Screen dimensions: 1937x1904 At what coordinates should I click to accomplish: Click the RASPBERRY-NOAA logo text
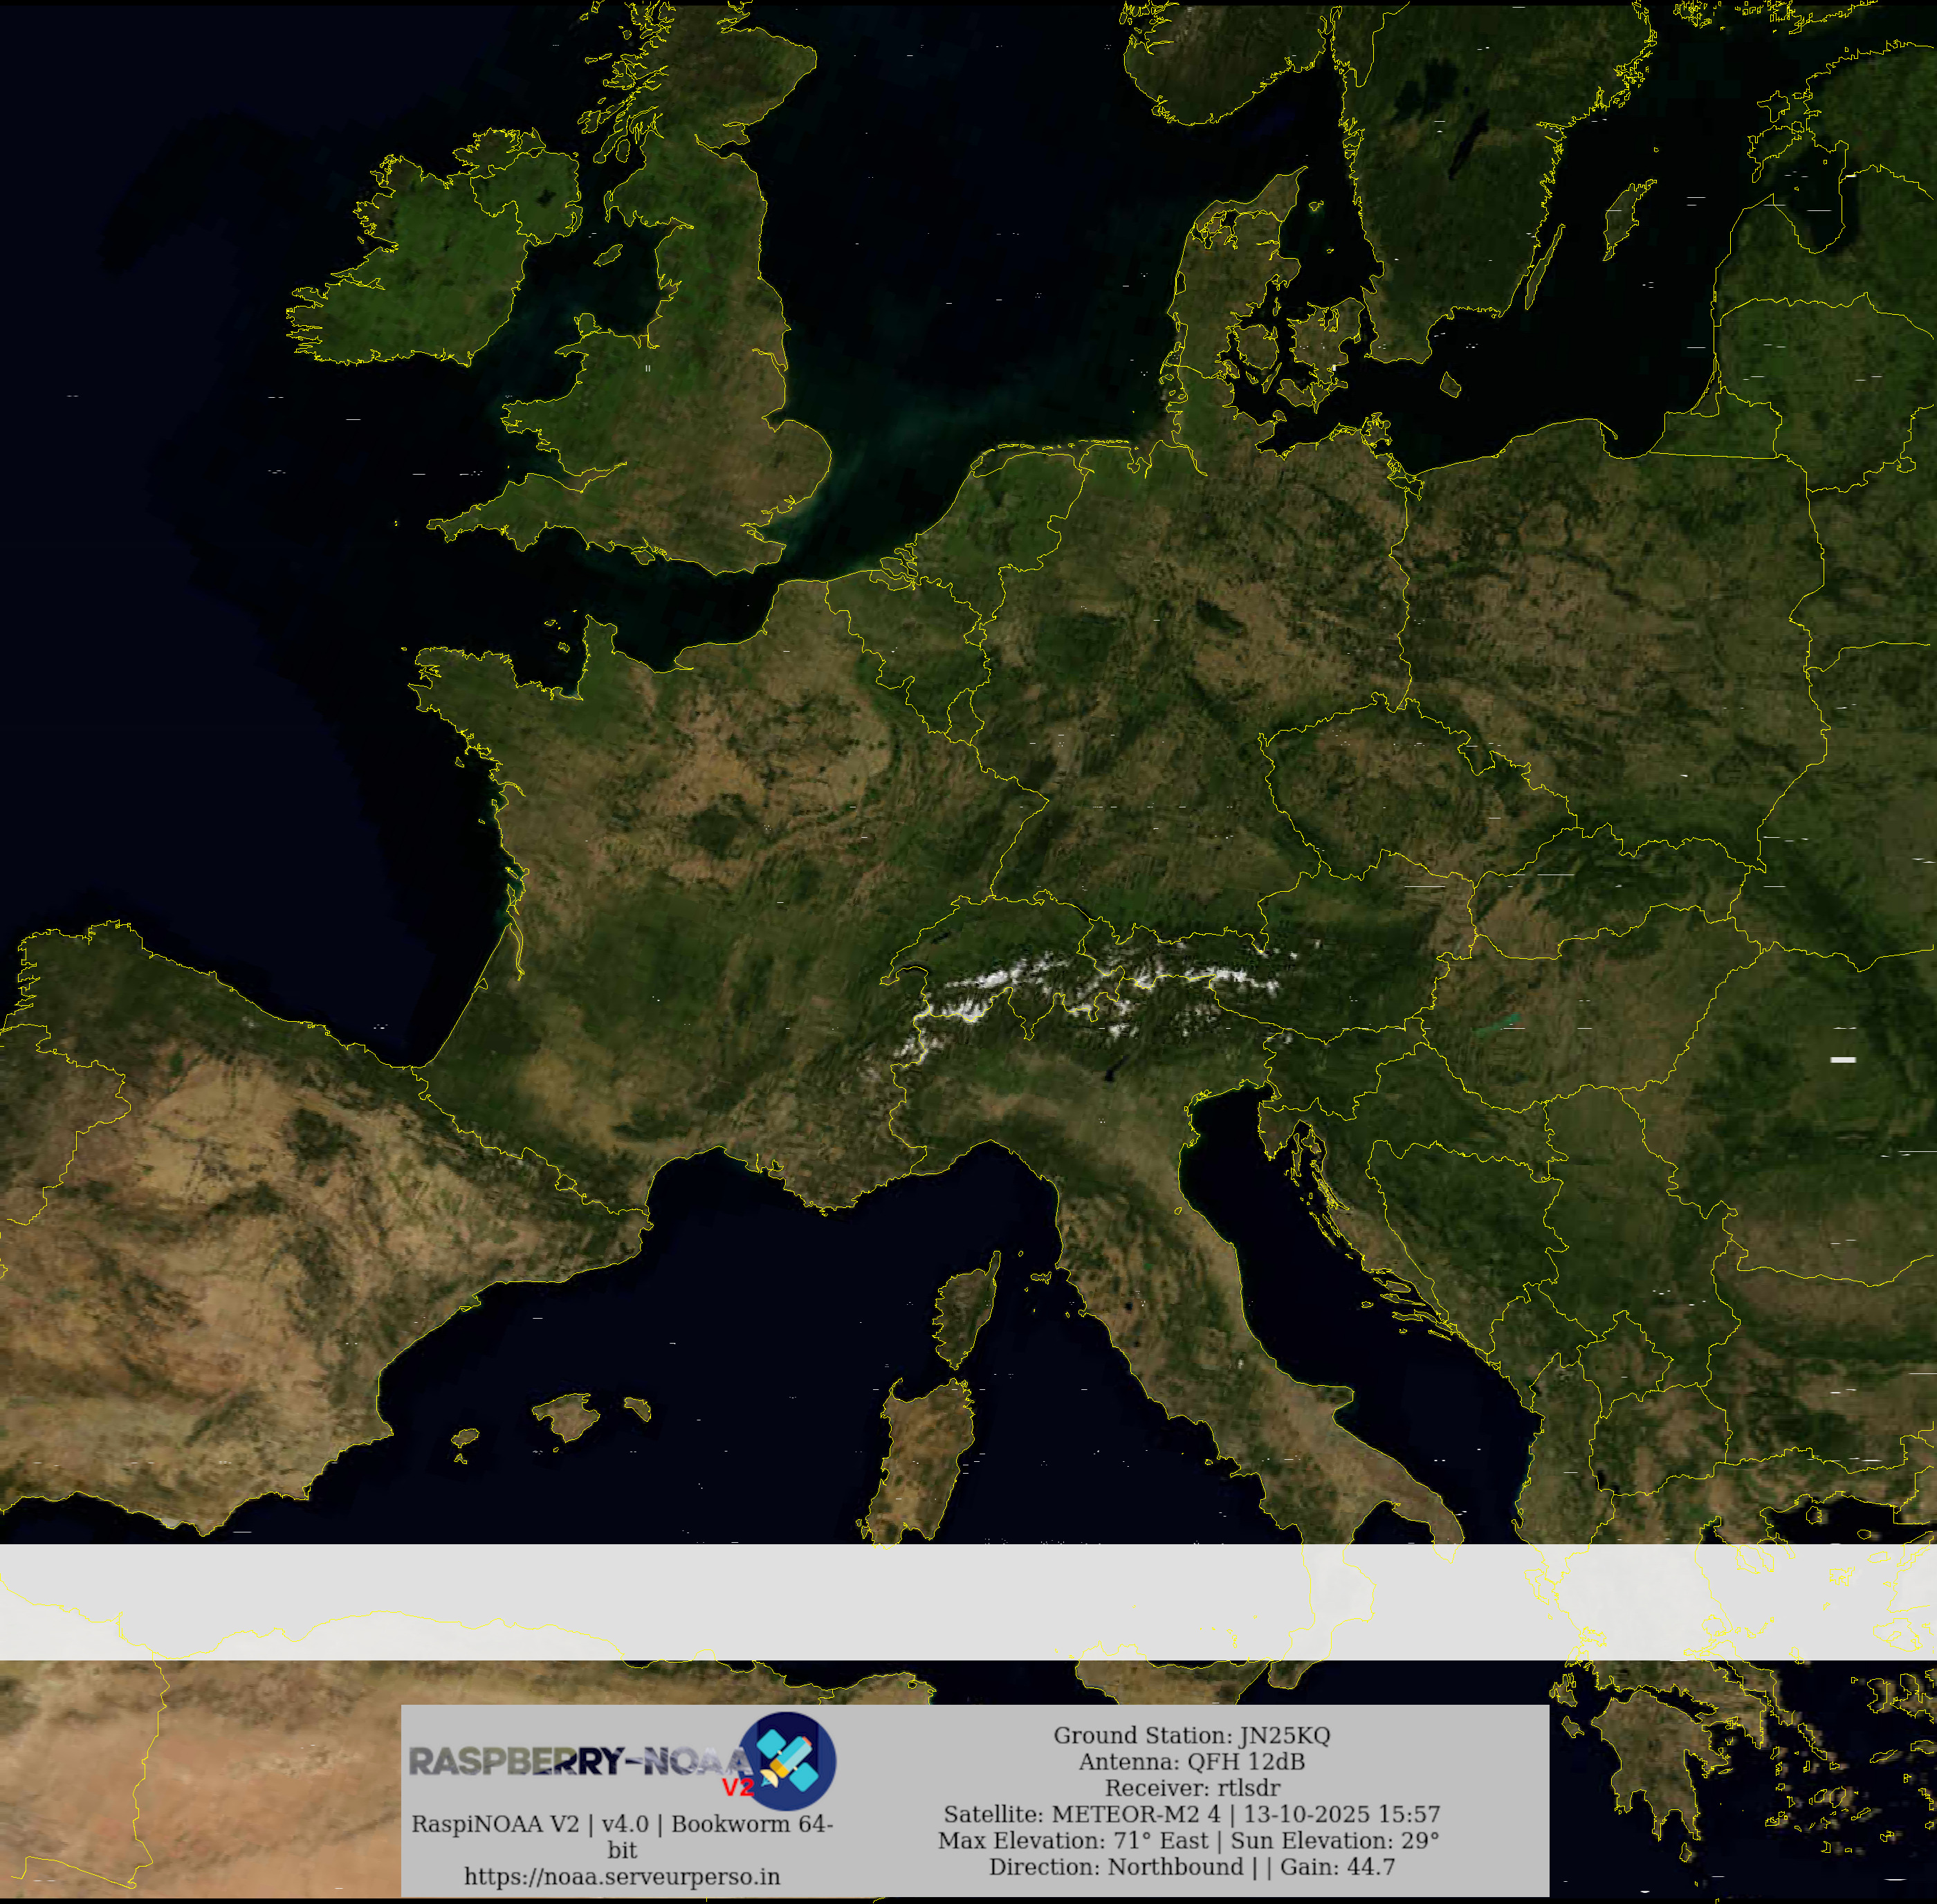point(575,1761)
